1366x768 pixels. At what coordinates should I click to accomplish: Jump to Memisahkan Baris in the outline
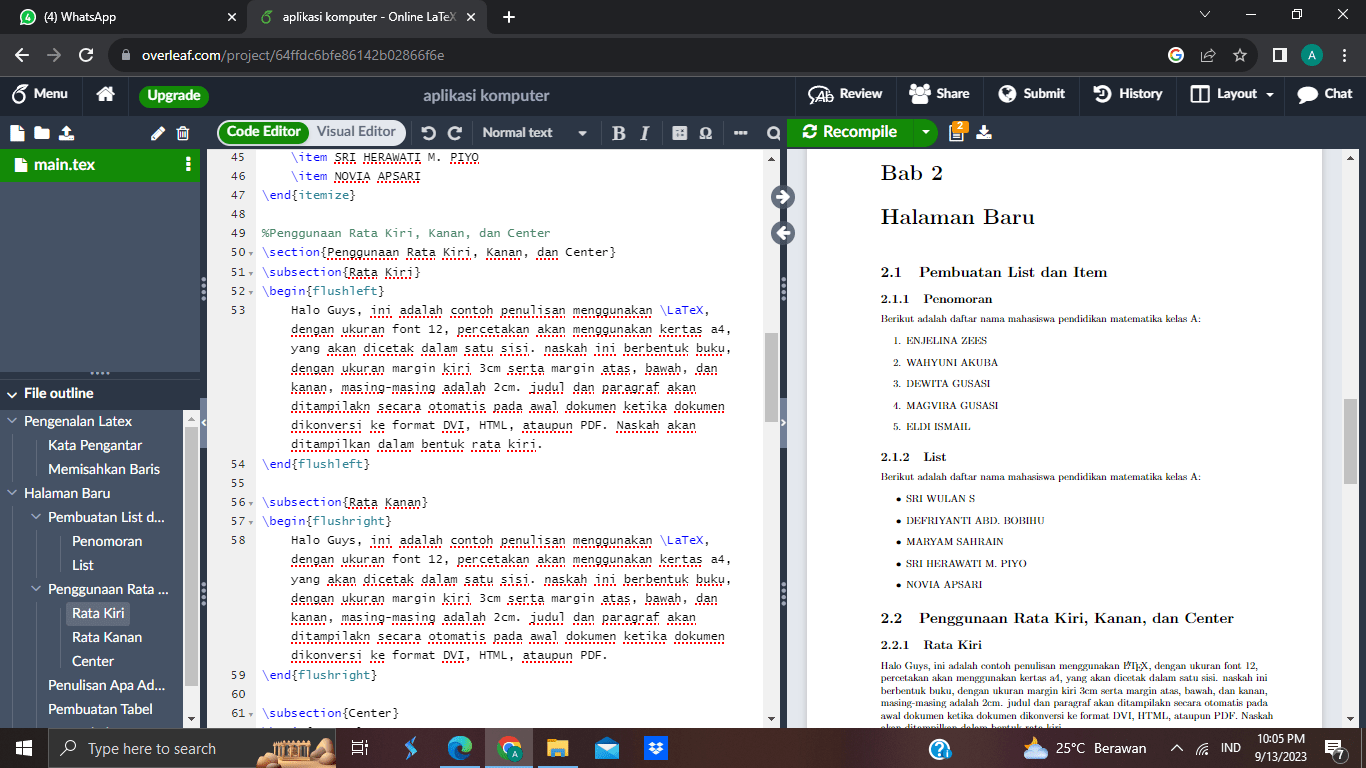(104, 469)
